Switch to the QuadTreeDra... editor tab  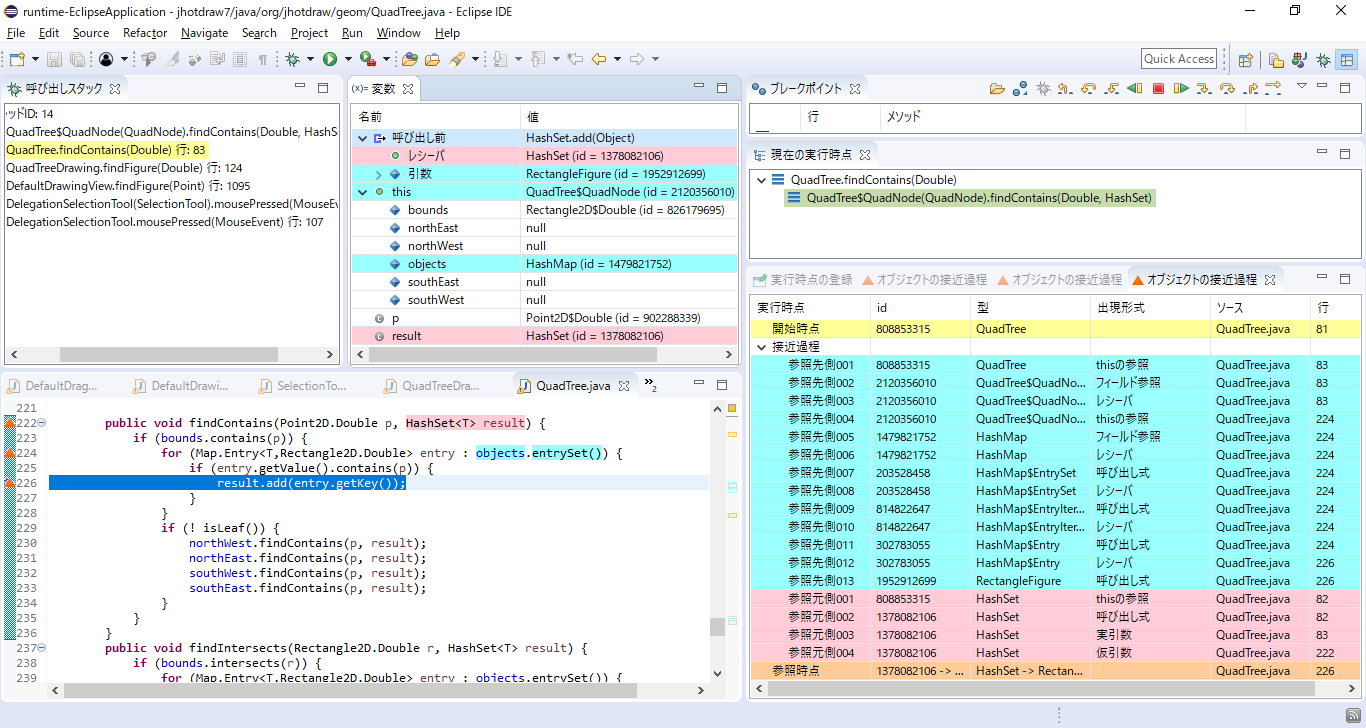[x=432, y=386]
